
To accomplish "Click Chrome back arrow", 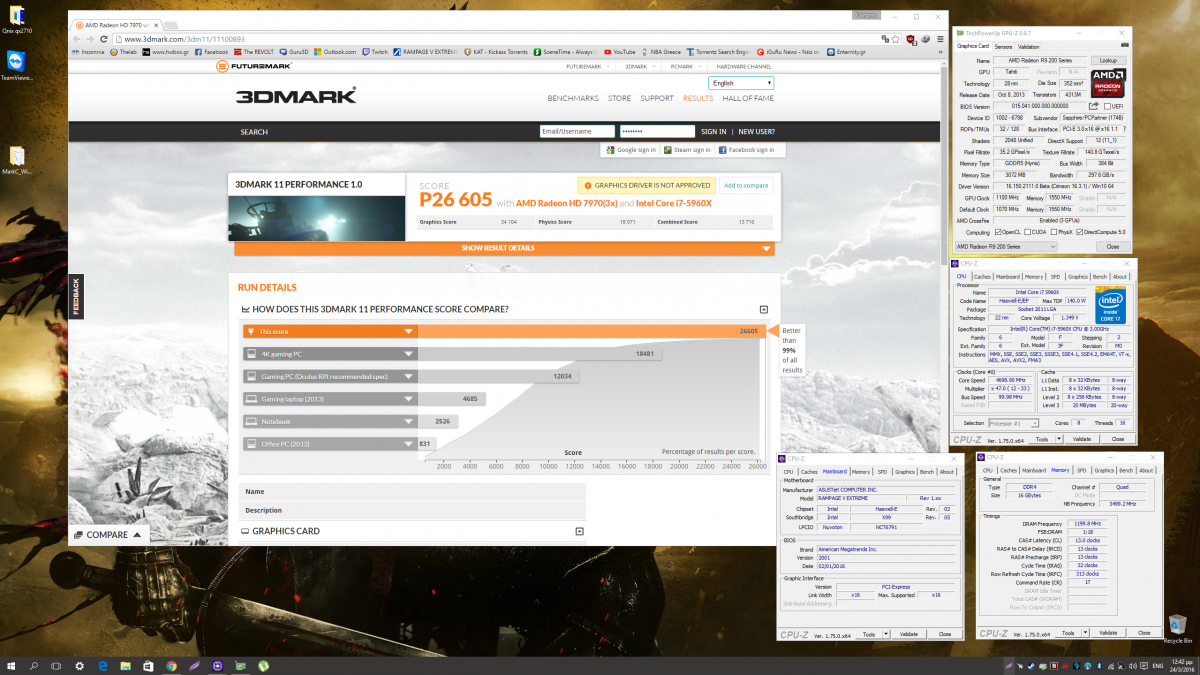I will 76,38.
